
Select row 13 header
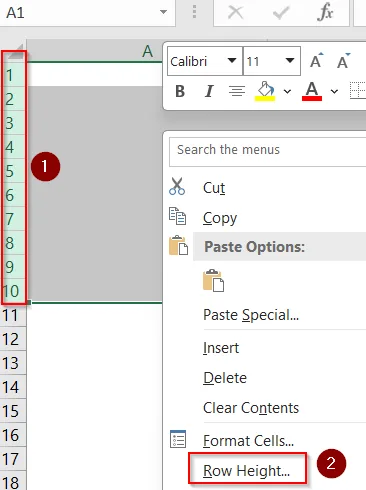pyautogui.click(x=13, y=363)
